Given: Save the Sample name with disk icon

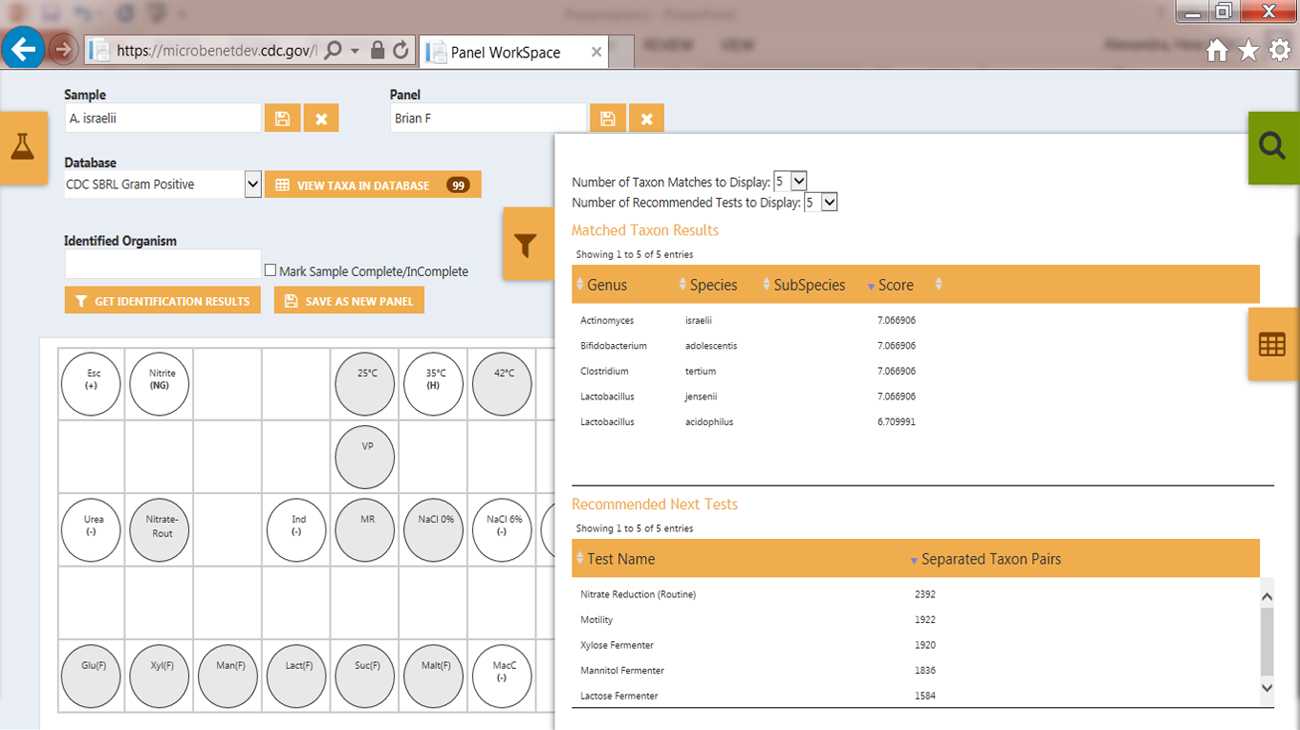Looking at the screenshot, I should pyautogui.click(x=282, y=119).
